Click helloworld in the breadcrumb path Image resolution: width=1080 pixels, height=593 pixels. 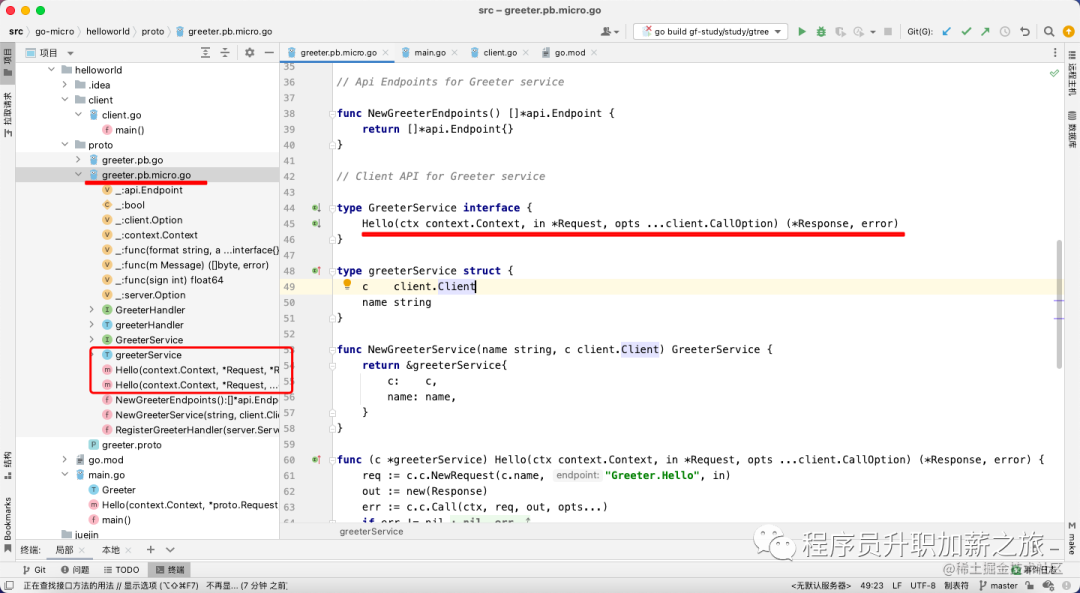click(108, 32)
